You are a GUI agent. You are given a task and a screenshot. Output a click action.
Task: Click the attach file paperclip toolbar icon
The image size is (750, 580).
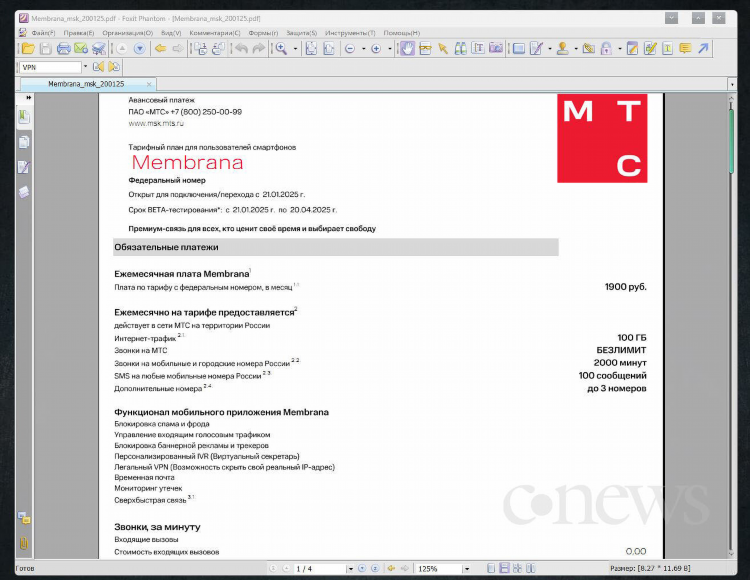coord(589,49)
